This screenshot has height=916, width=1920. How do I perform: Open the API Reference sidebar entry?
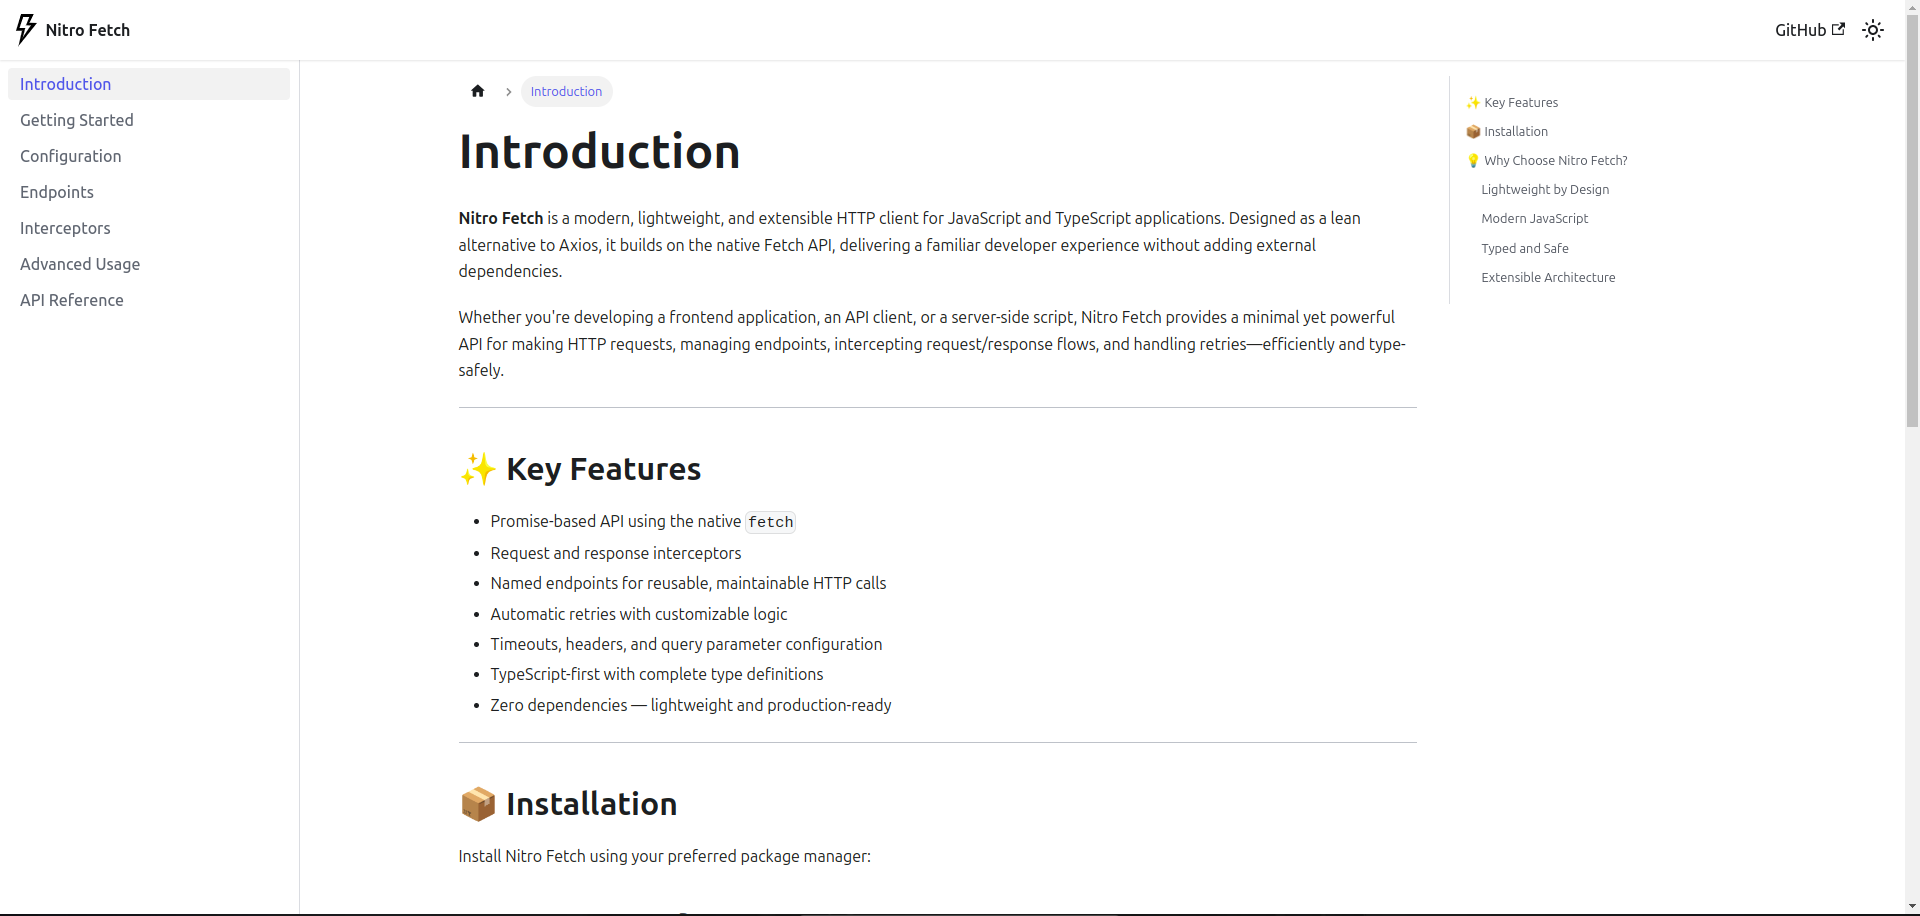tap(71, 300)
